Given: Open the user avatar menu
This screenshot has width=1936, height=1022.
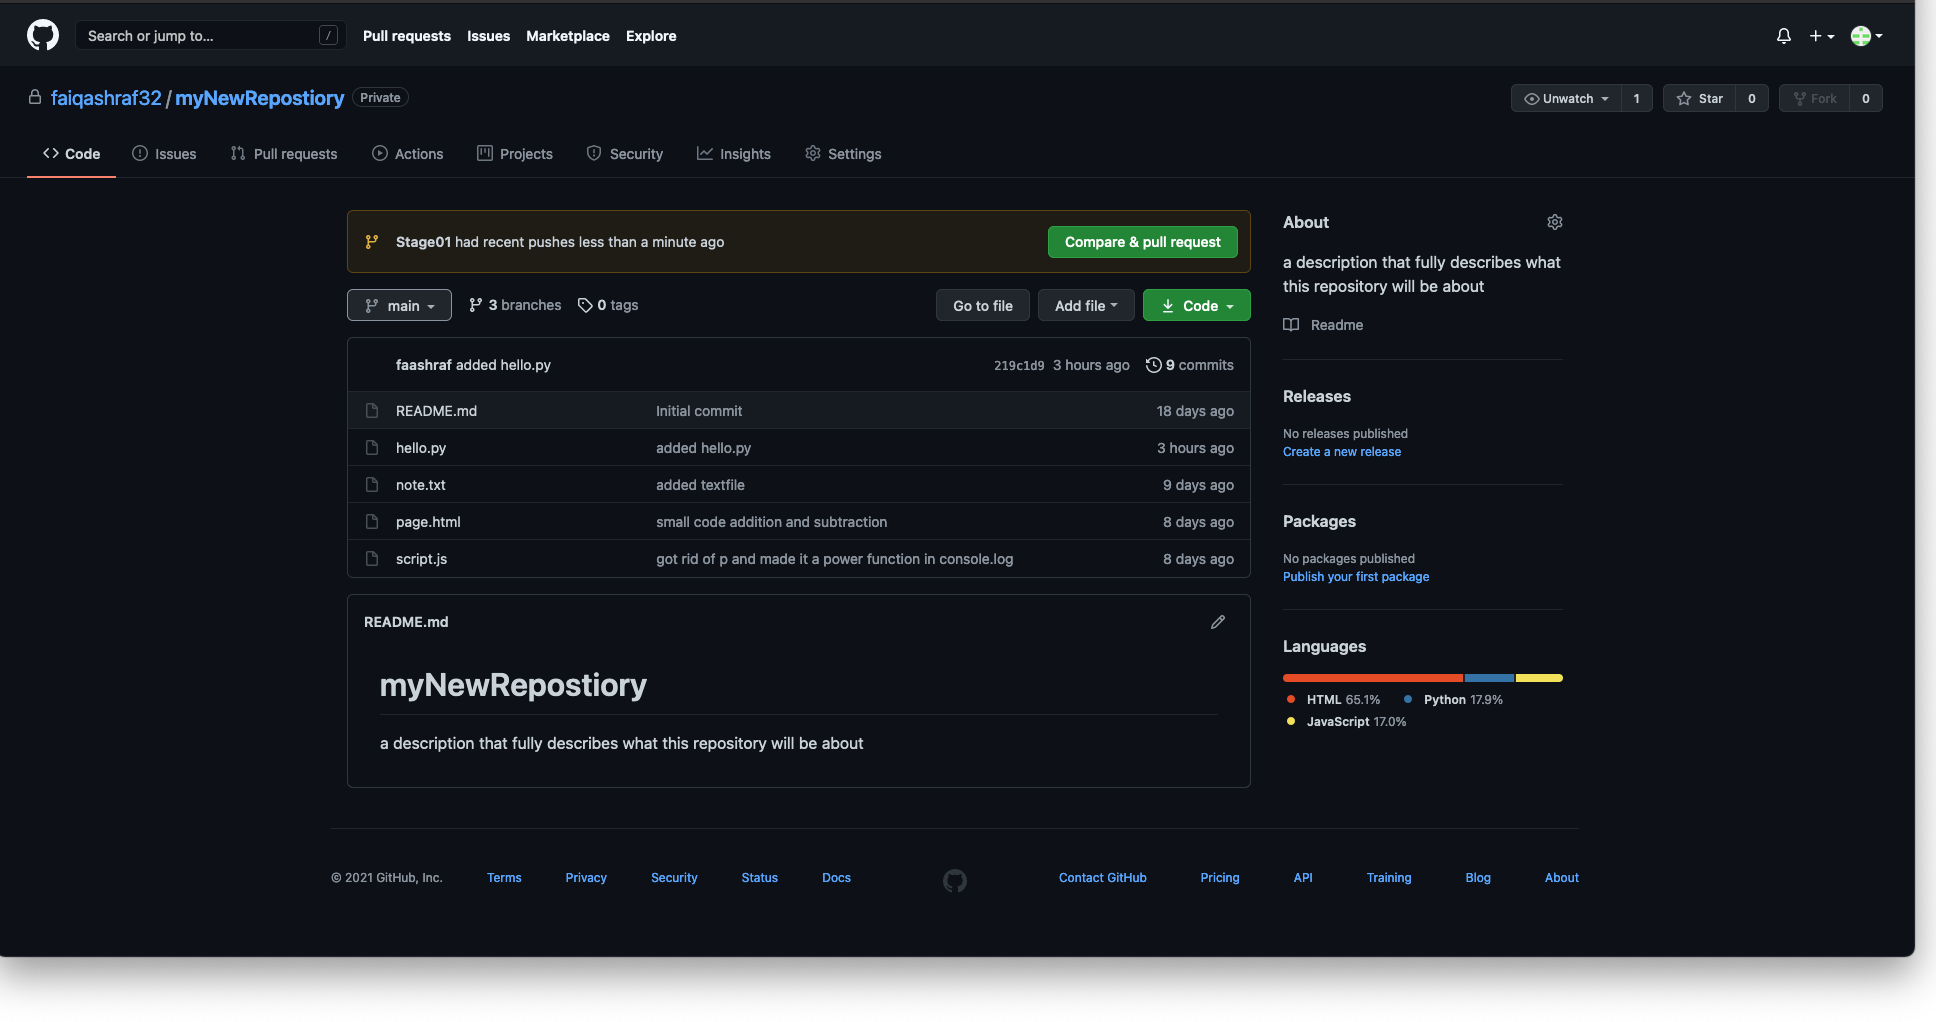Looking at the screenshot, I should pyautogui.click(x=1867, y=36).
